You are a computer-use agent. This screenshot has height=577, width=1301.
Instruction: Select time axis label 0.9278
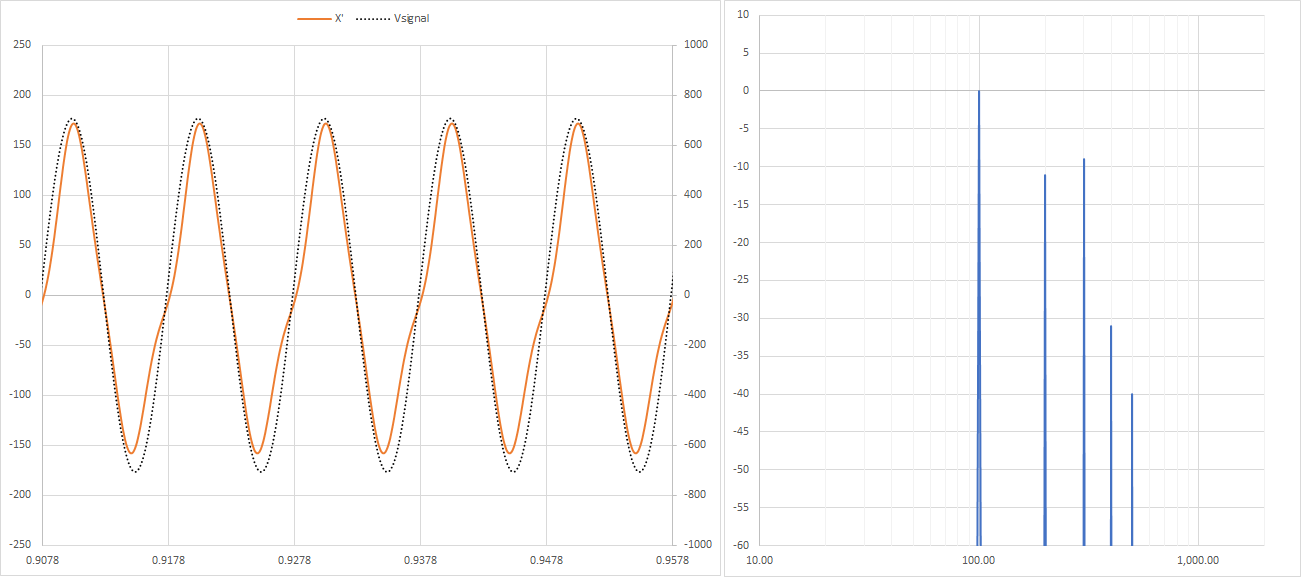(x=294, y=560)
